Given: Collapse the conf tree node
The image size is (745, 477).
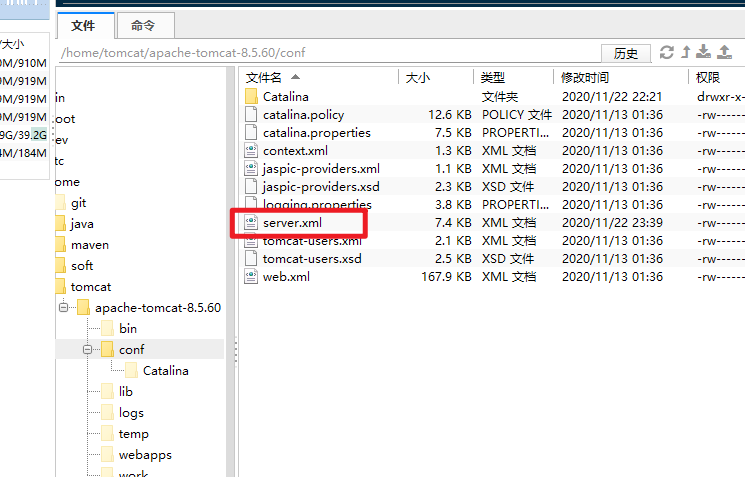Looking at the screenshot, I should 87,350.
